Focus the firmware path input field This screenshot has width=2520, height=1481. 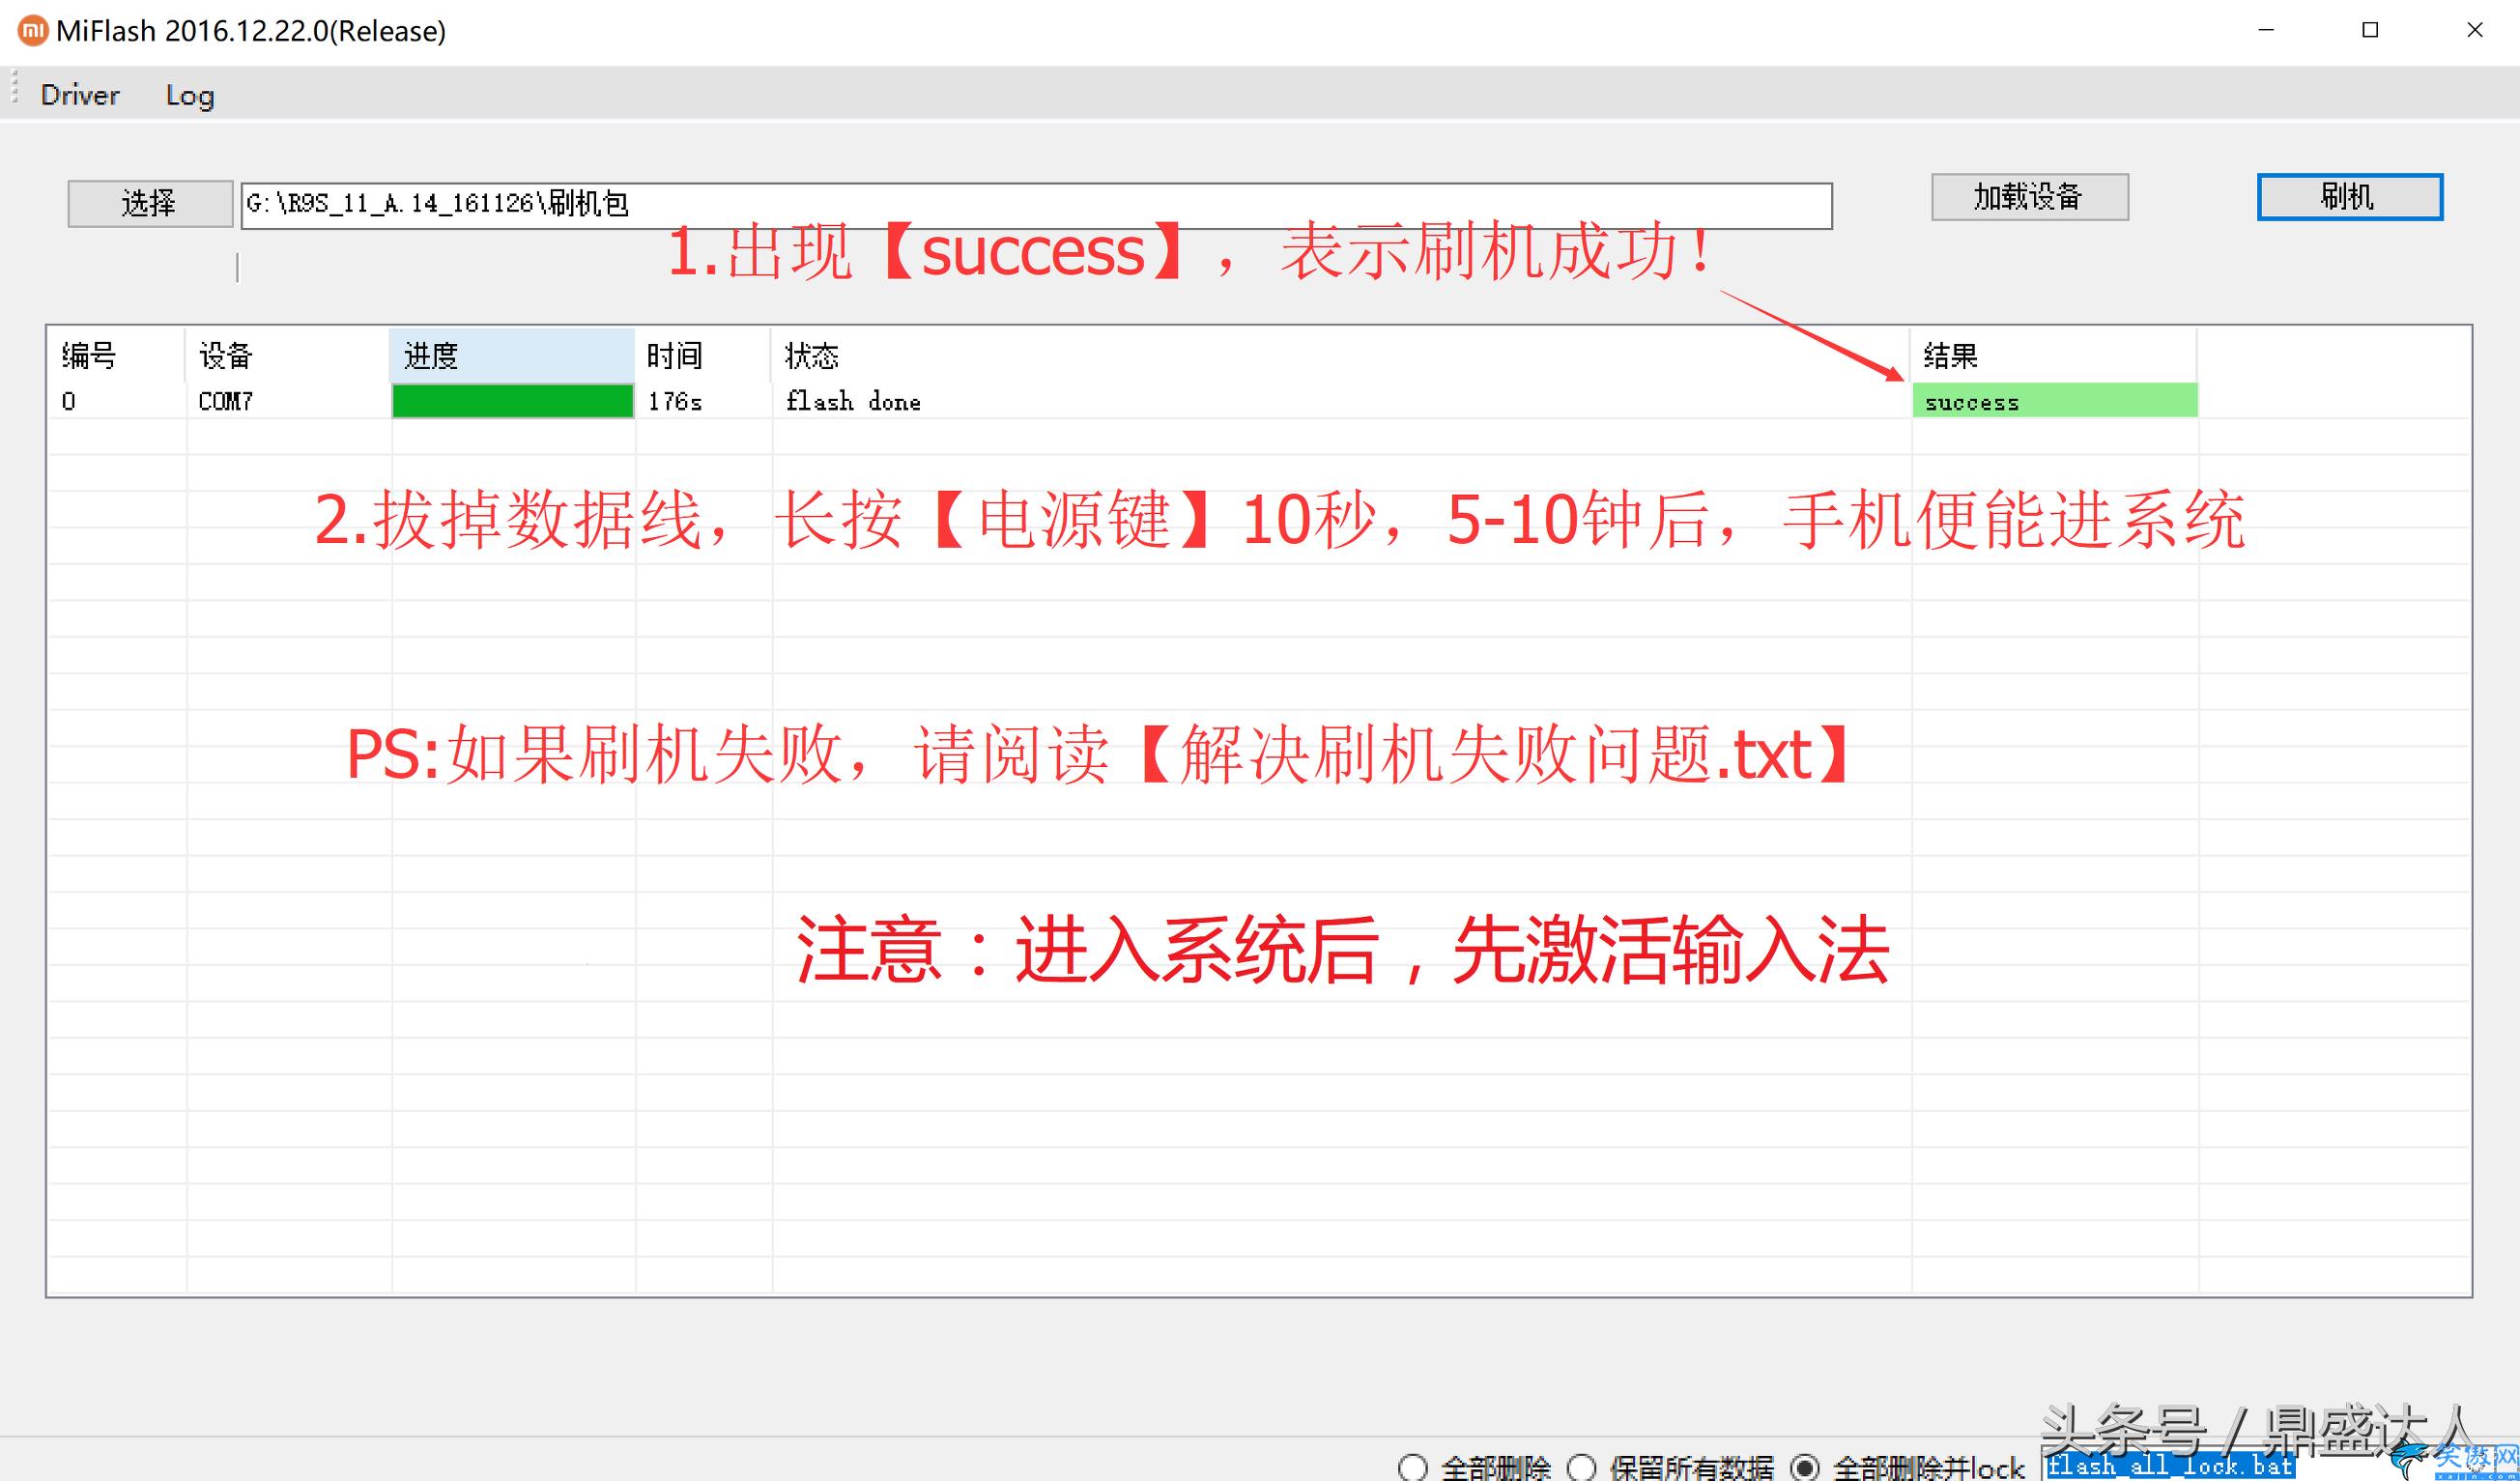click(x=1036, y=205)
